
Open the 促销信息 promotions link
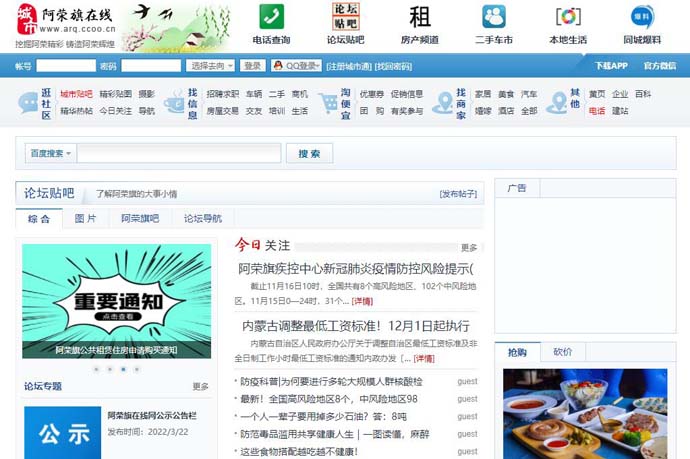tap(407, 94)
